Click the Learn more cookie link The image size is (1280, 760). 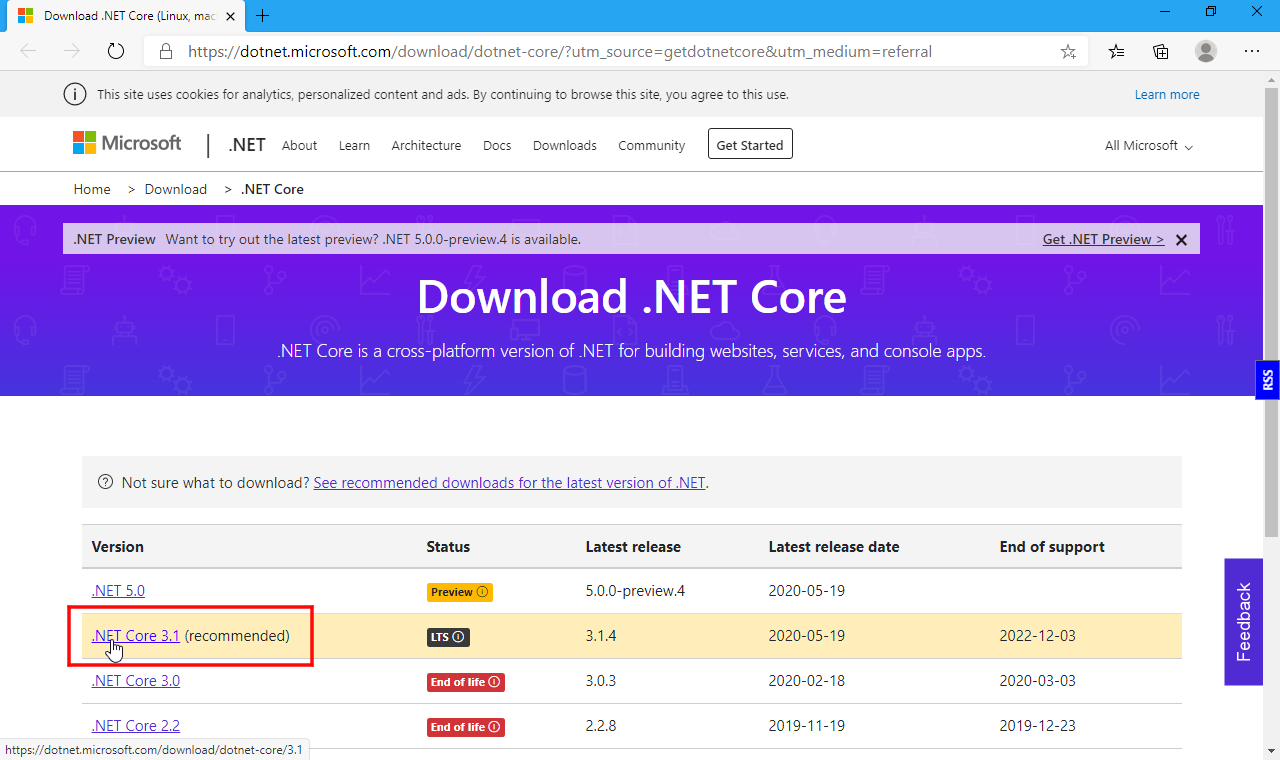(x=1166, y=95)
